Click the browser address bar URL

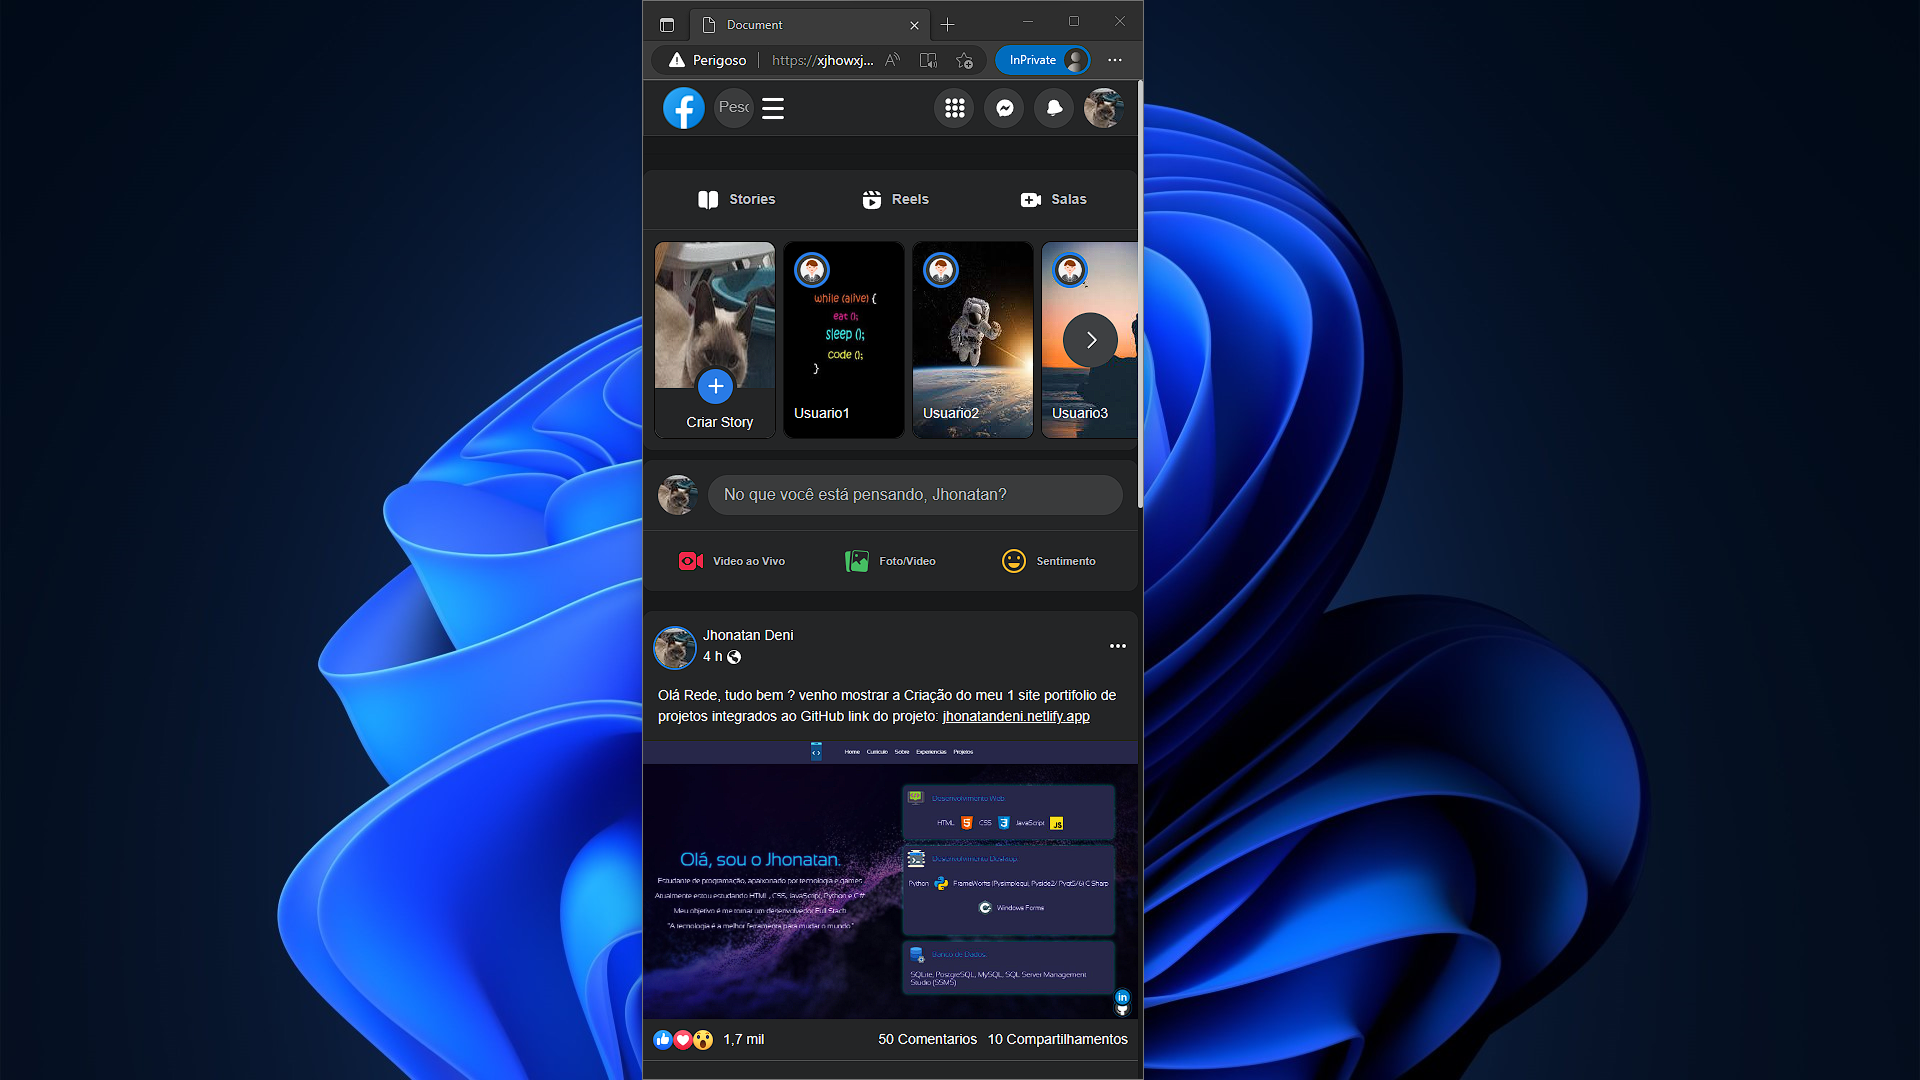pyautogui.click(x=822, y=60)
